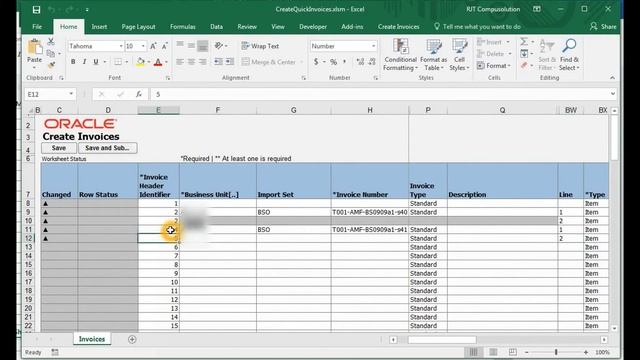Image resolution: width=640 pixels, height=360 pixels.
Task: Click the Paste clipboard icon
Action: pos(35,47)
